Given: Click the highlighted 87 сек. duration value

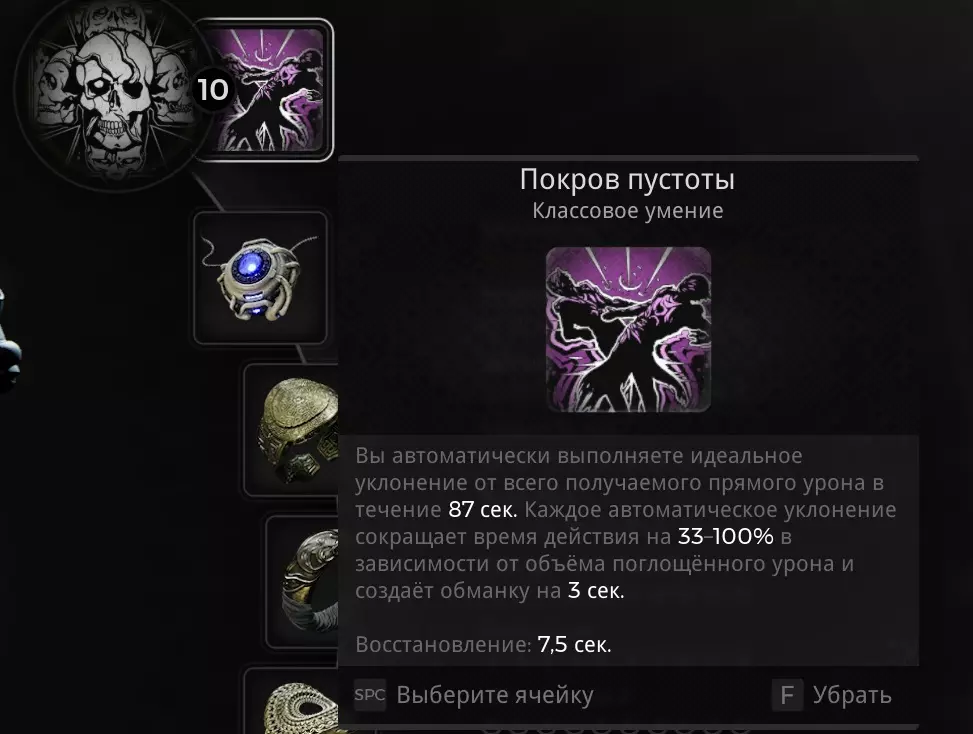Looking at the screenshot, I should pyautogui.click(x=483, y=509).
